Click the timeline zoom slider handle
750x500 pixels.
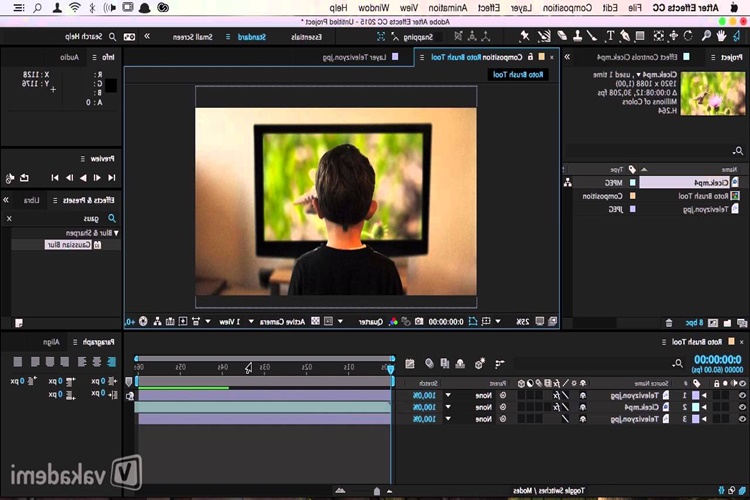377,491
